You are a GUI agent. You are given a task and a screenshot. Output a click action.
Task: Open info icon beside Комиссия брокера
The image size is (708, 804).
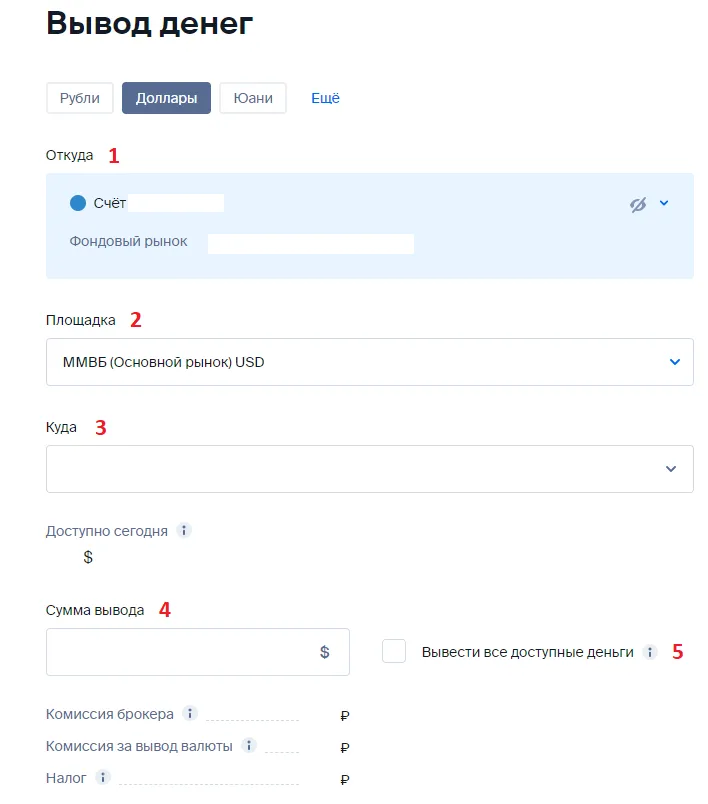(190, 713)
